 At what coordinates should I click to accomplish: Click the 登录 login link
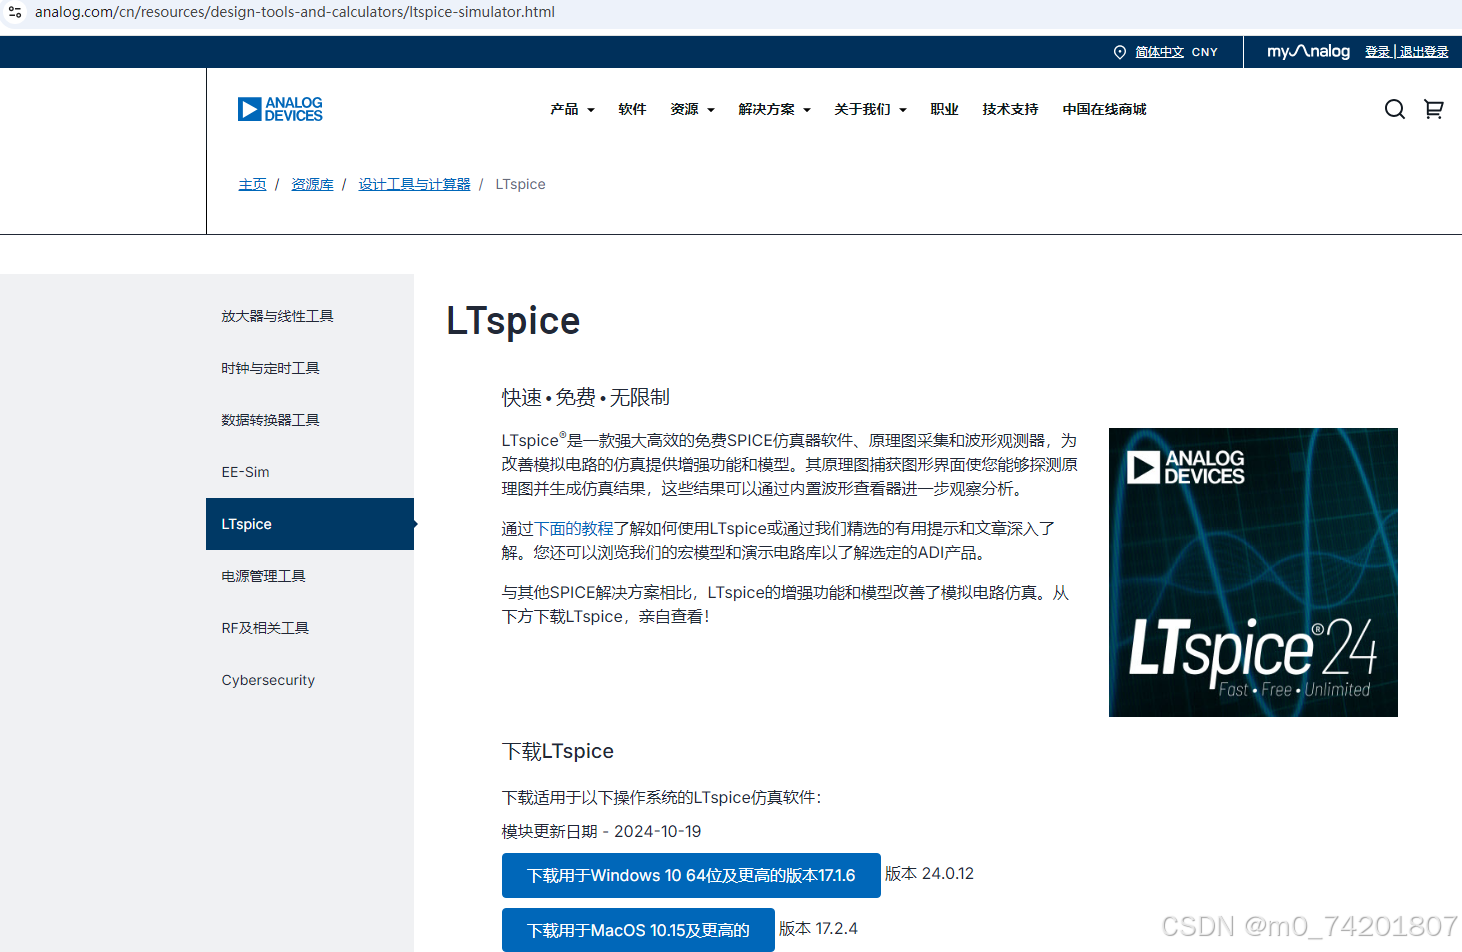1377,52
